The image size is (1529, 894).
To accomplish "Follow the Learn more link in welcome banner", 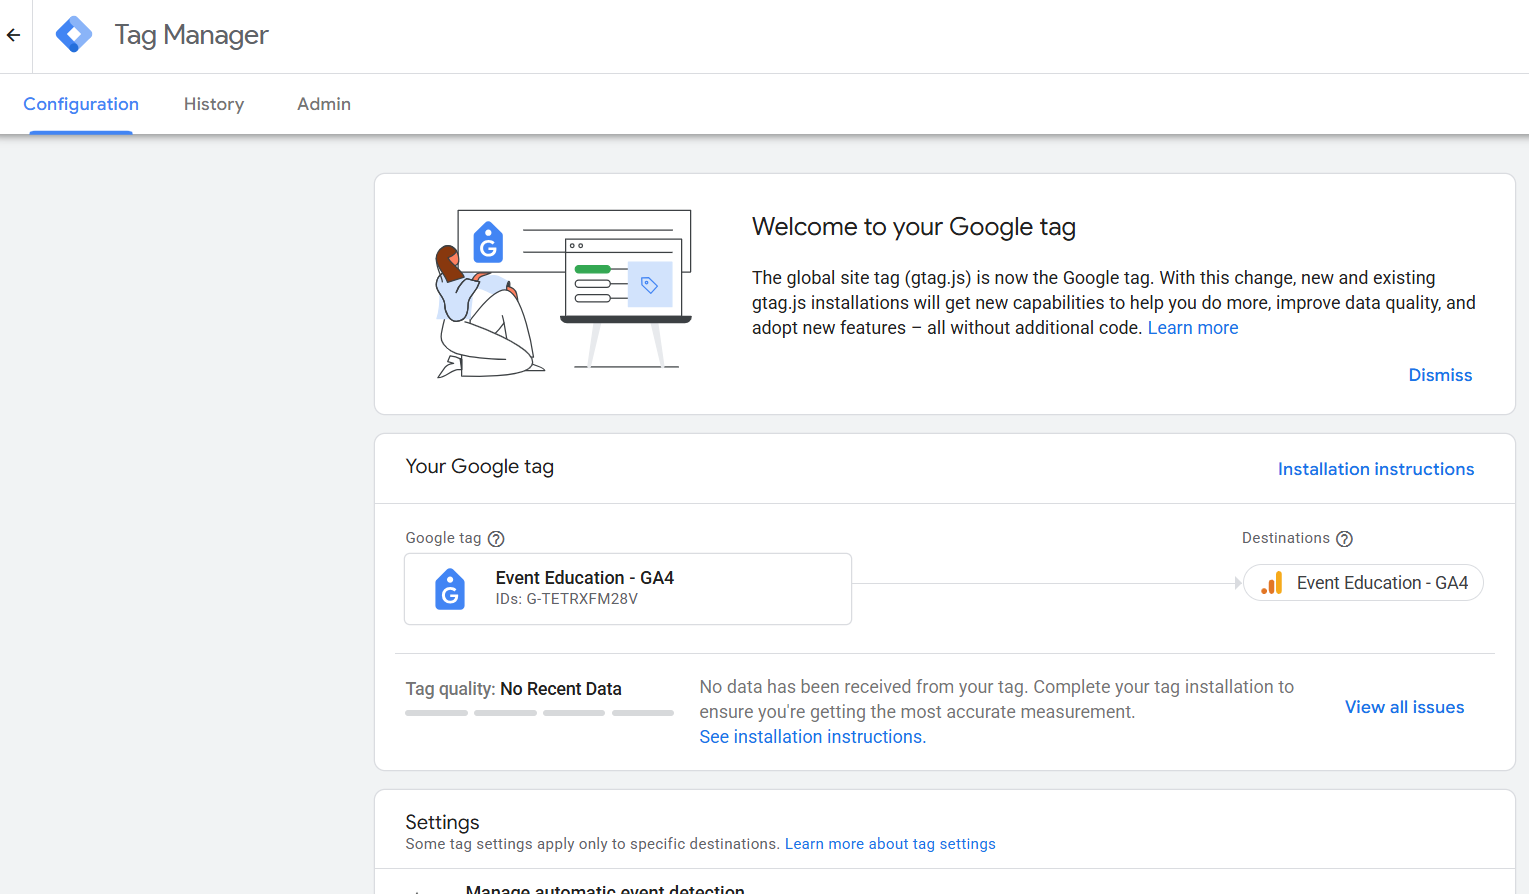I will (x=1193, y=328).
